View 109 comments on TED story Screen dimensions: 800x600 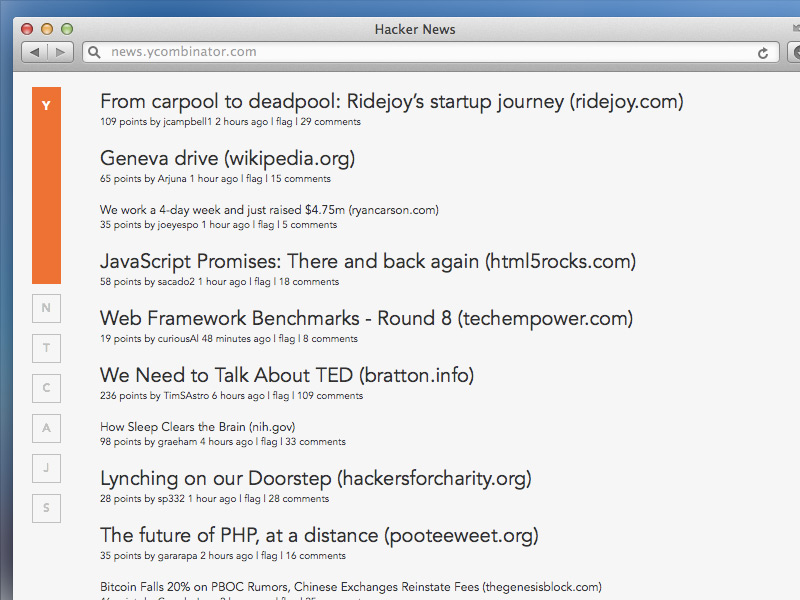[326, 396]
